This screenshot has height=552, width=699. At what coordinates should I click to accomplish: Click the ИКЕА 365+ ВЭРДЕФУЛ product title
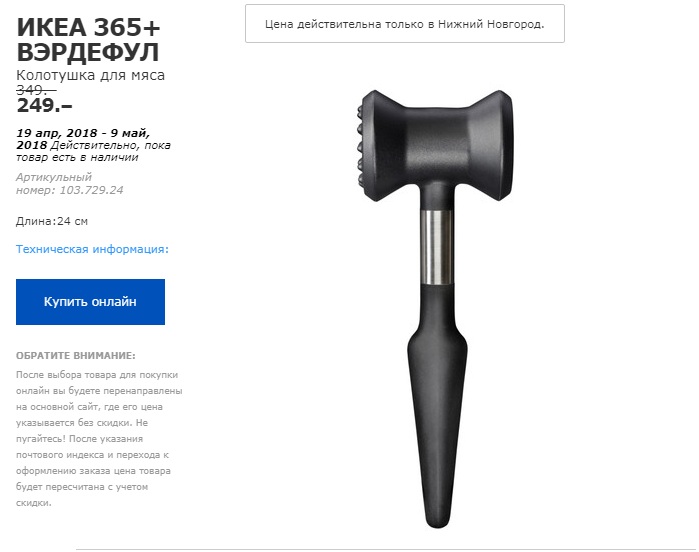88,40
